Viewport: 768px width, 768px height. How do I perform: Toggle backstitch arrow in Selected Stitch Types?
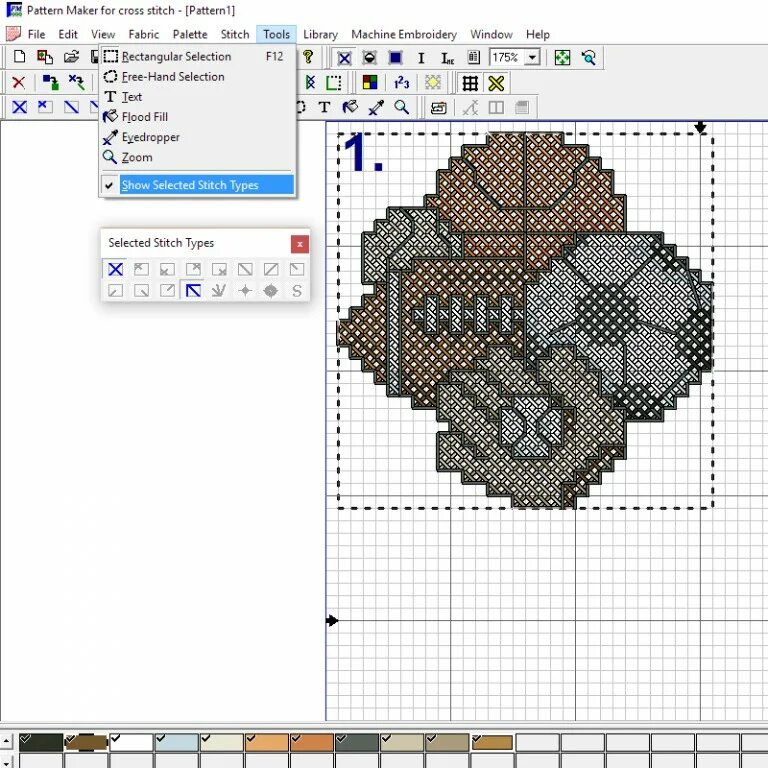coord(193,290)
